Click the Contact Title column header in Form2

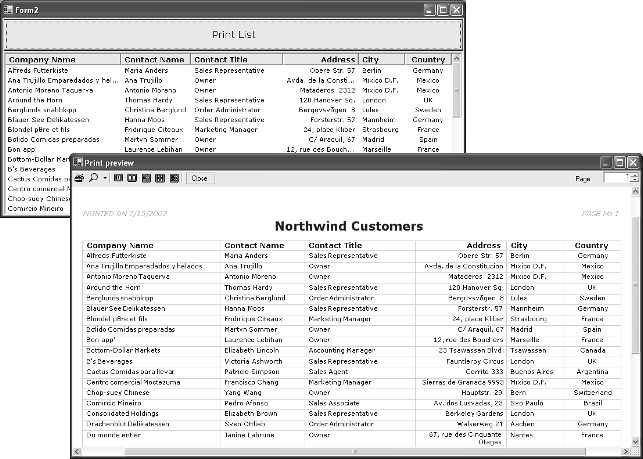click(x=237, y=59)
